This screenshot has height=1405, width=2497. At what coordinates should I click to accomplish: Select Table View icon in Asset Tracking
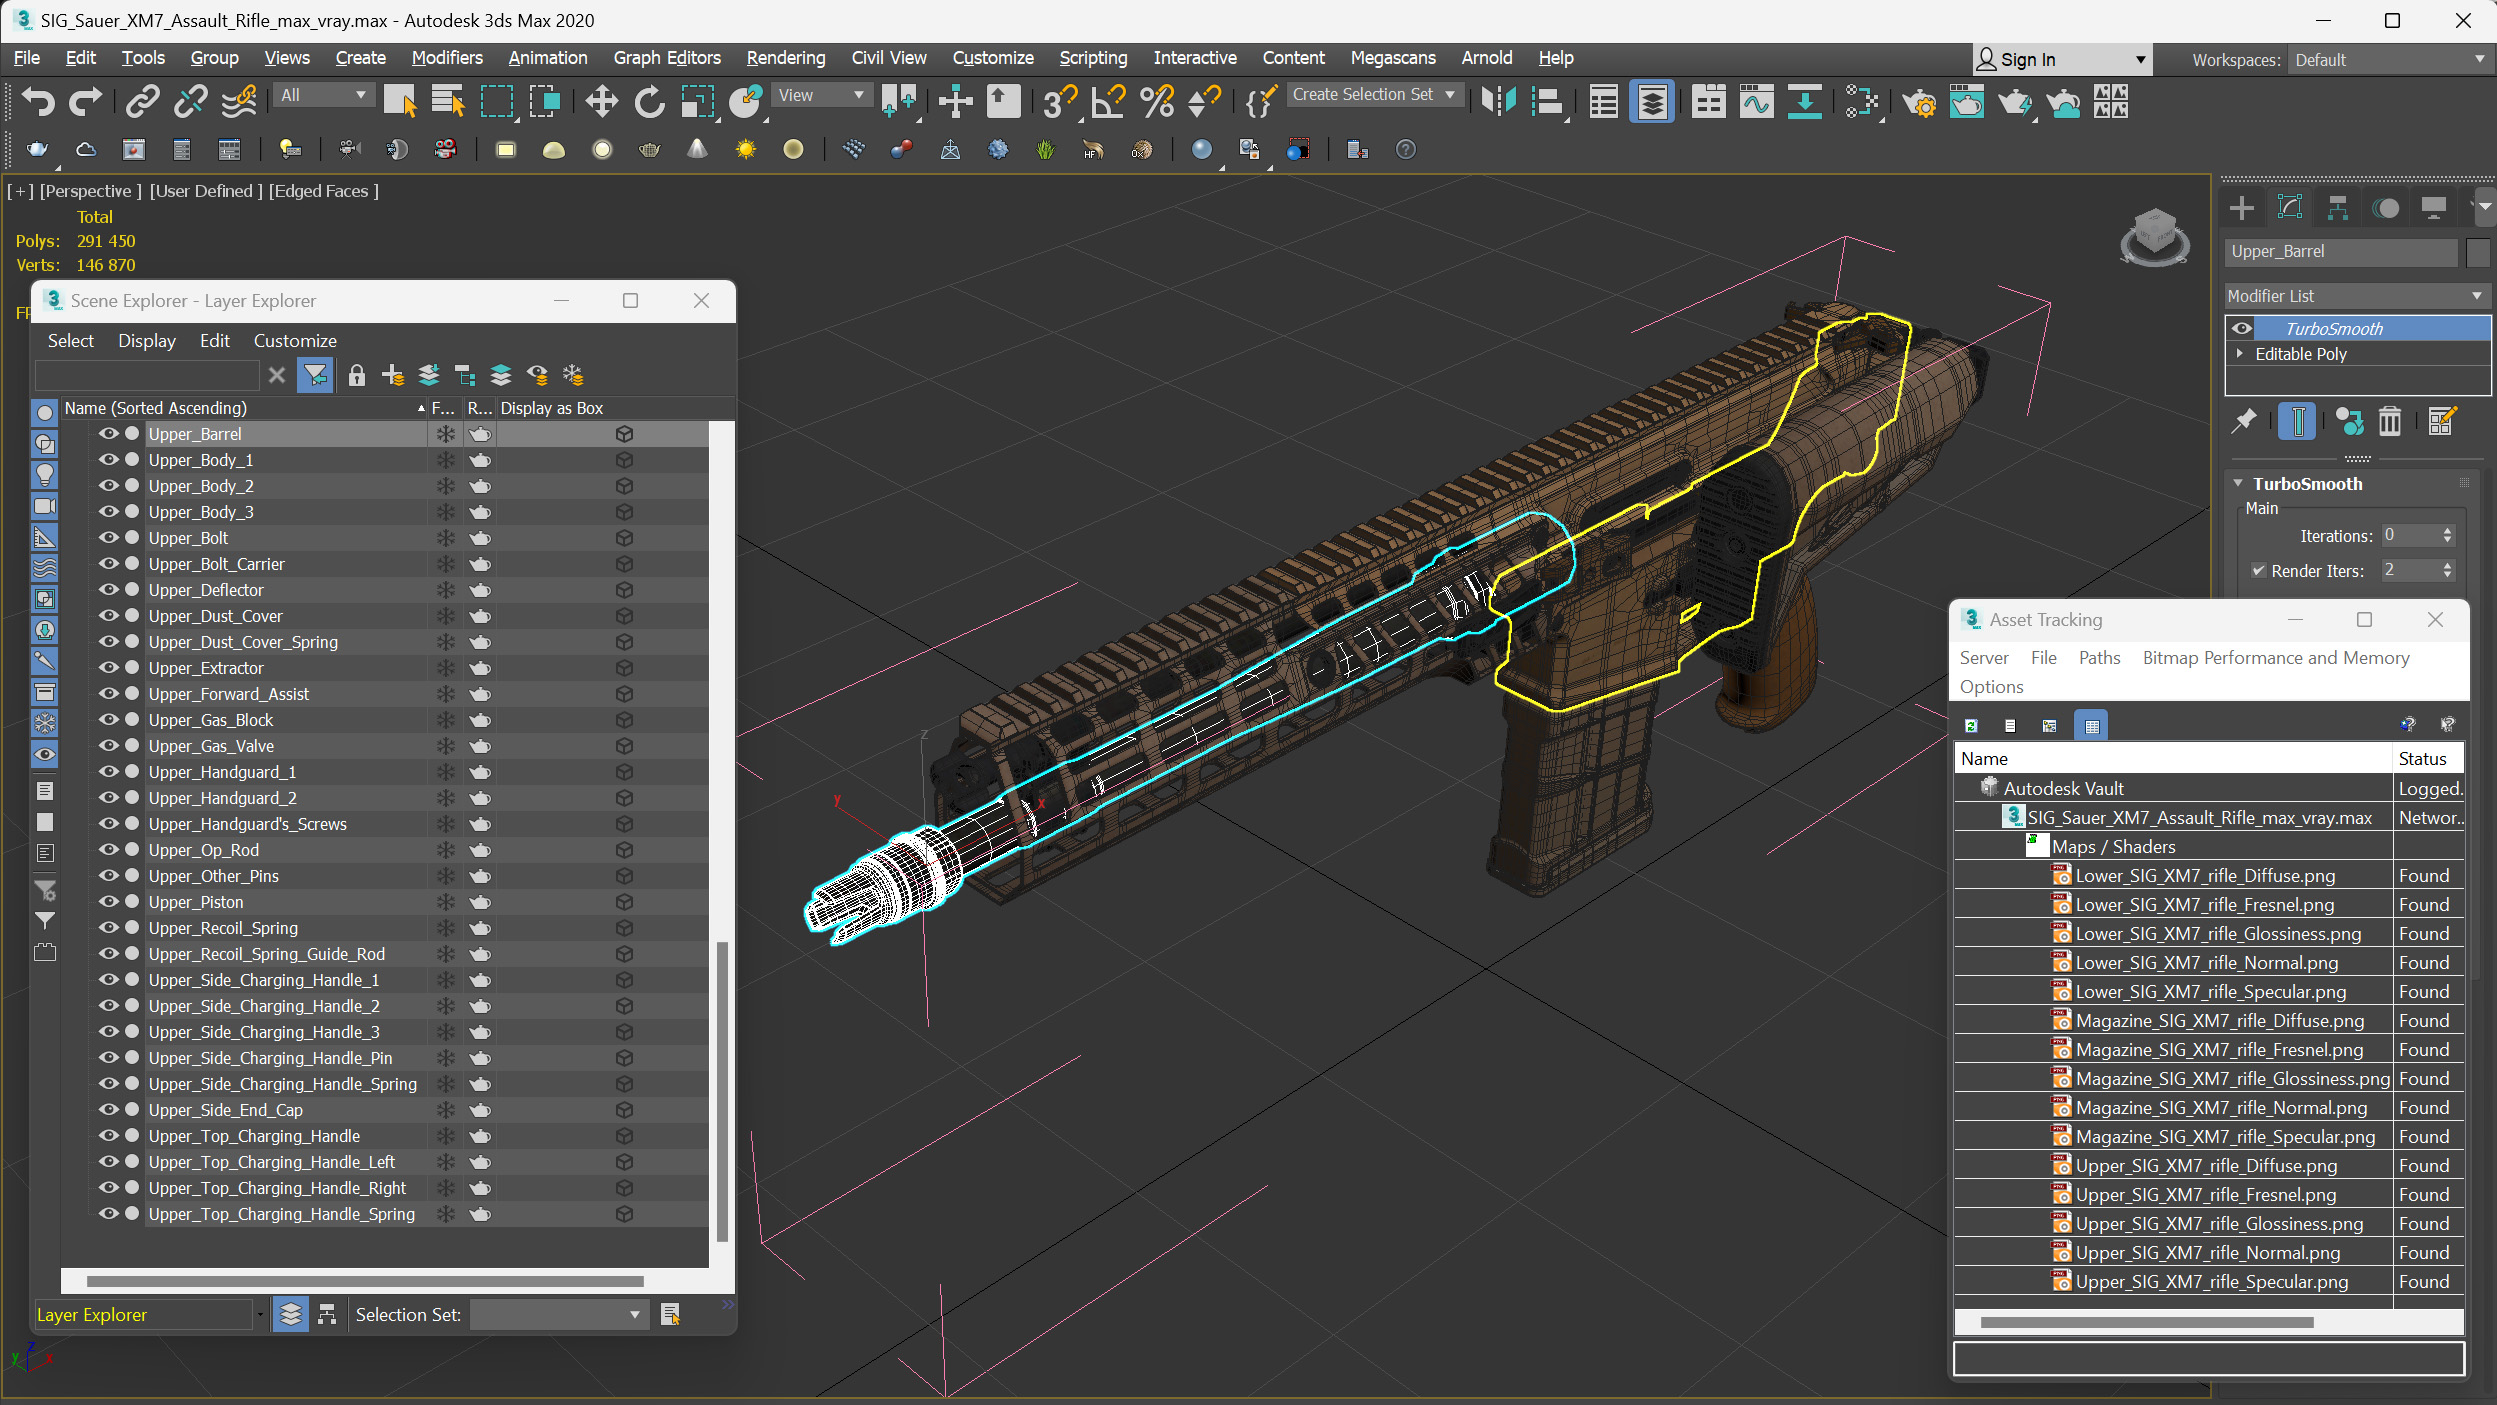(x=2091, y=725)
